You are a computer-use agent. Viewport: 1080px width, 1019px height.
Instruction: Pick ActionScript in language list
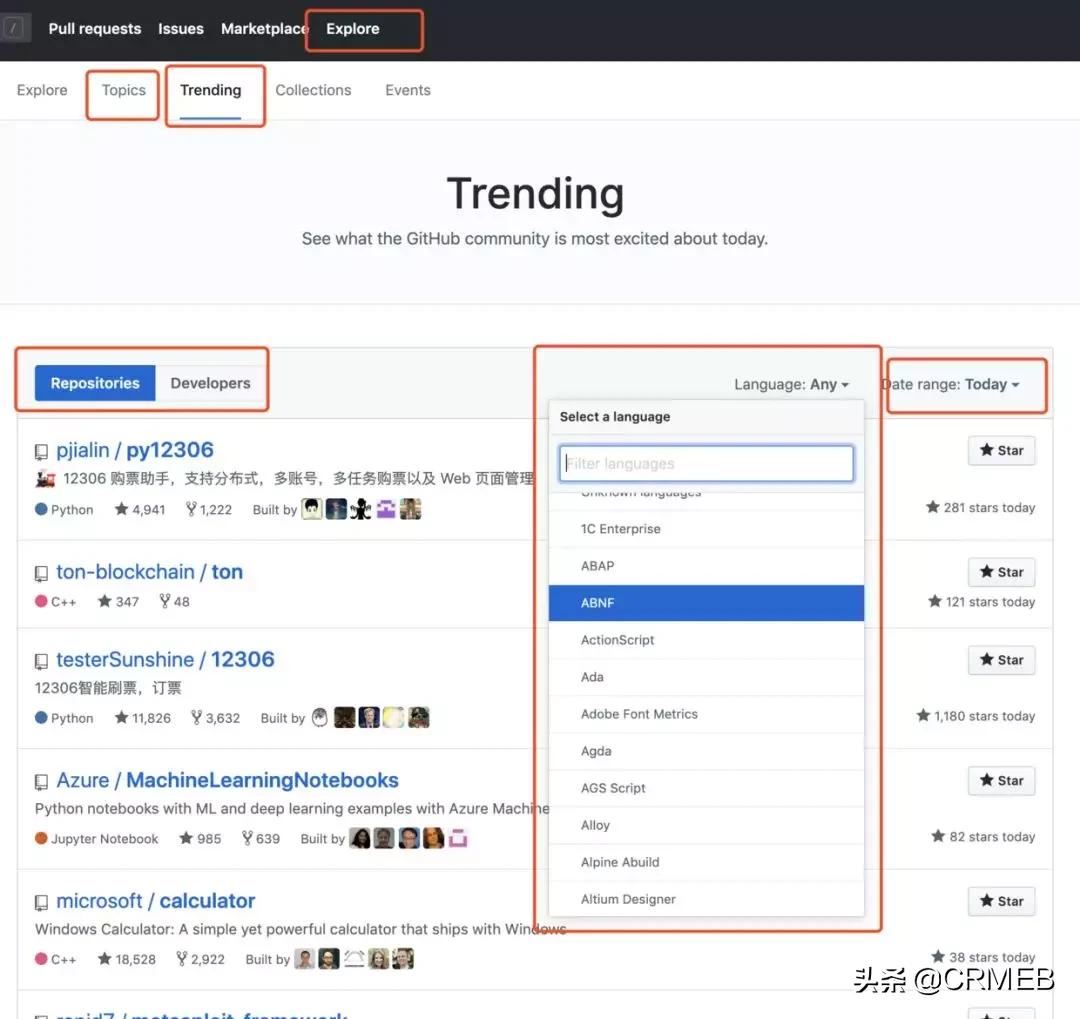(x=706, y=640)
